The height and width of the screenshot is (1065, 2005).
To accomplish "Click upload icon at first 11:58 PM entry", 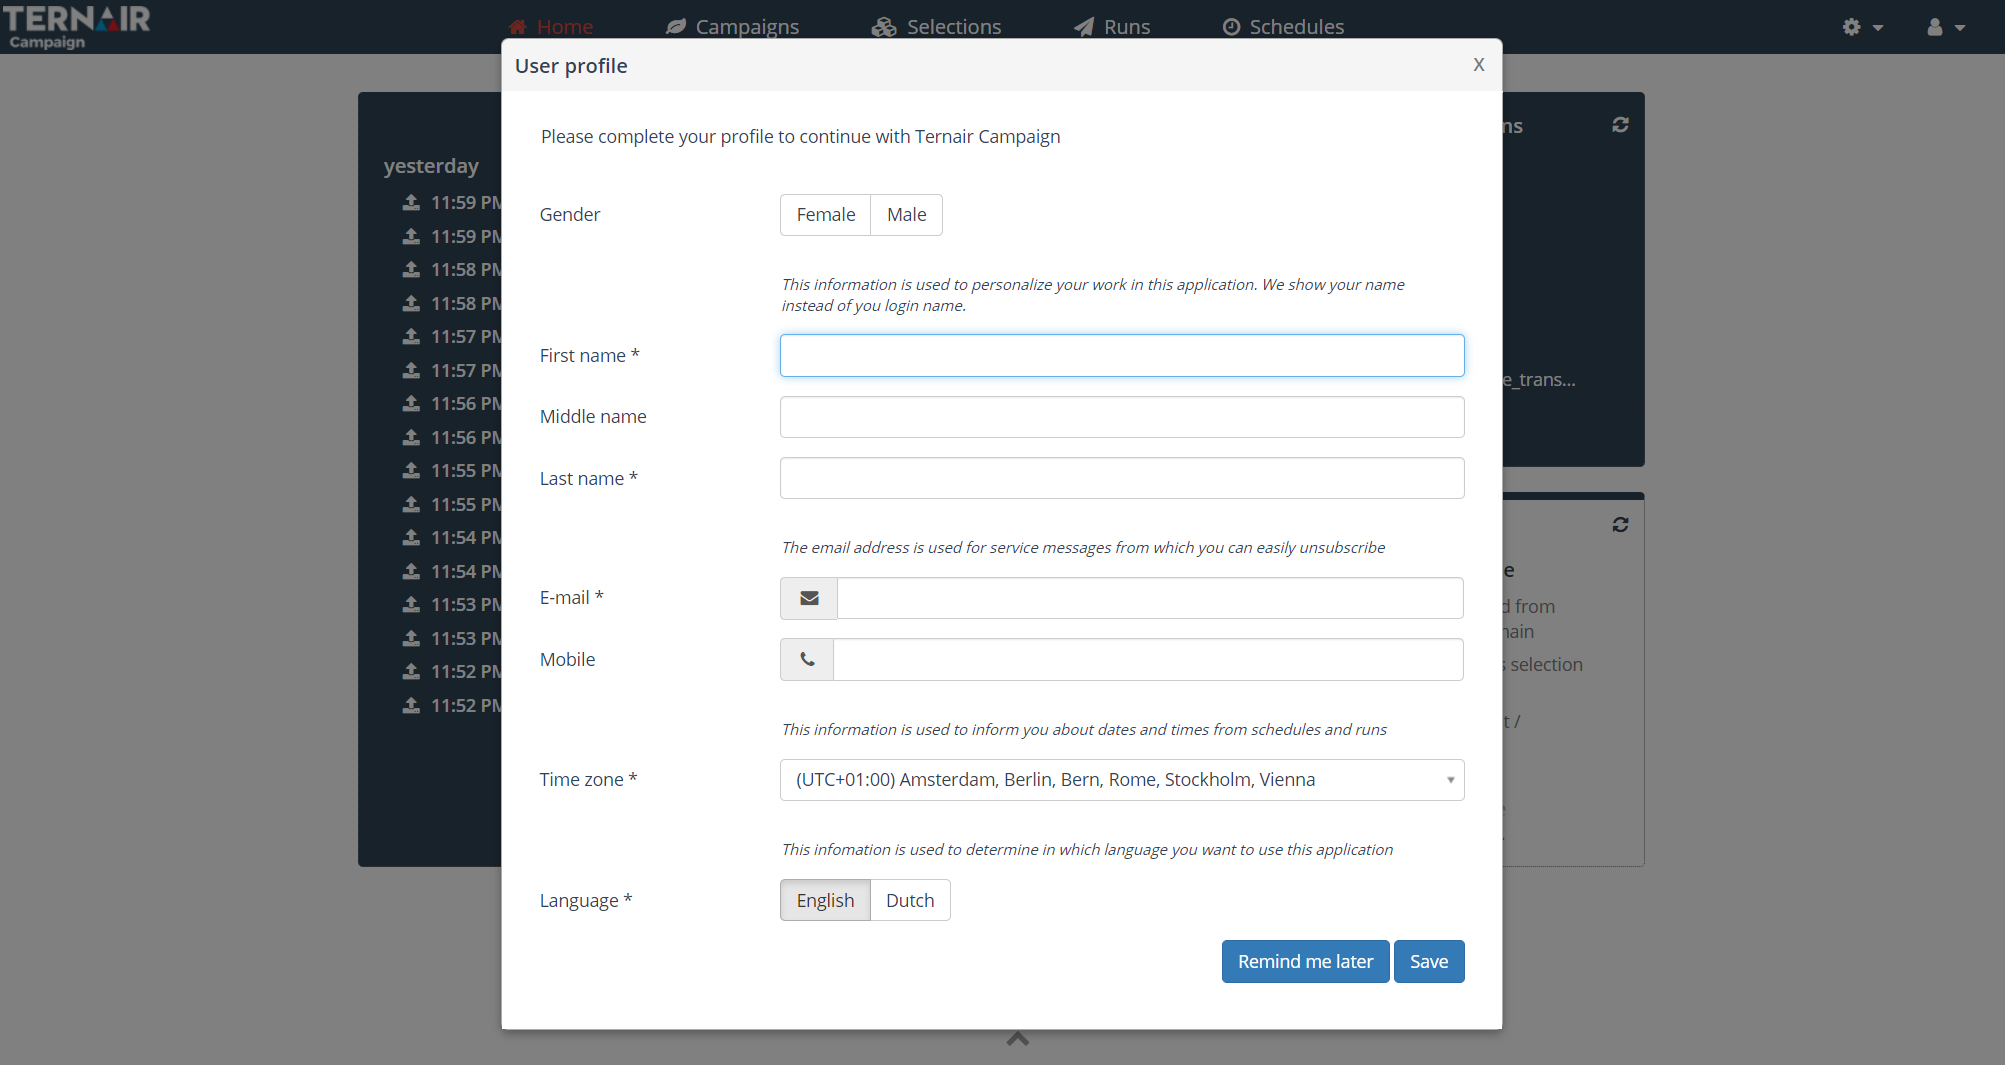I will 411,269.
